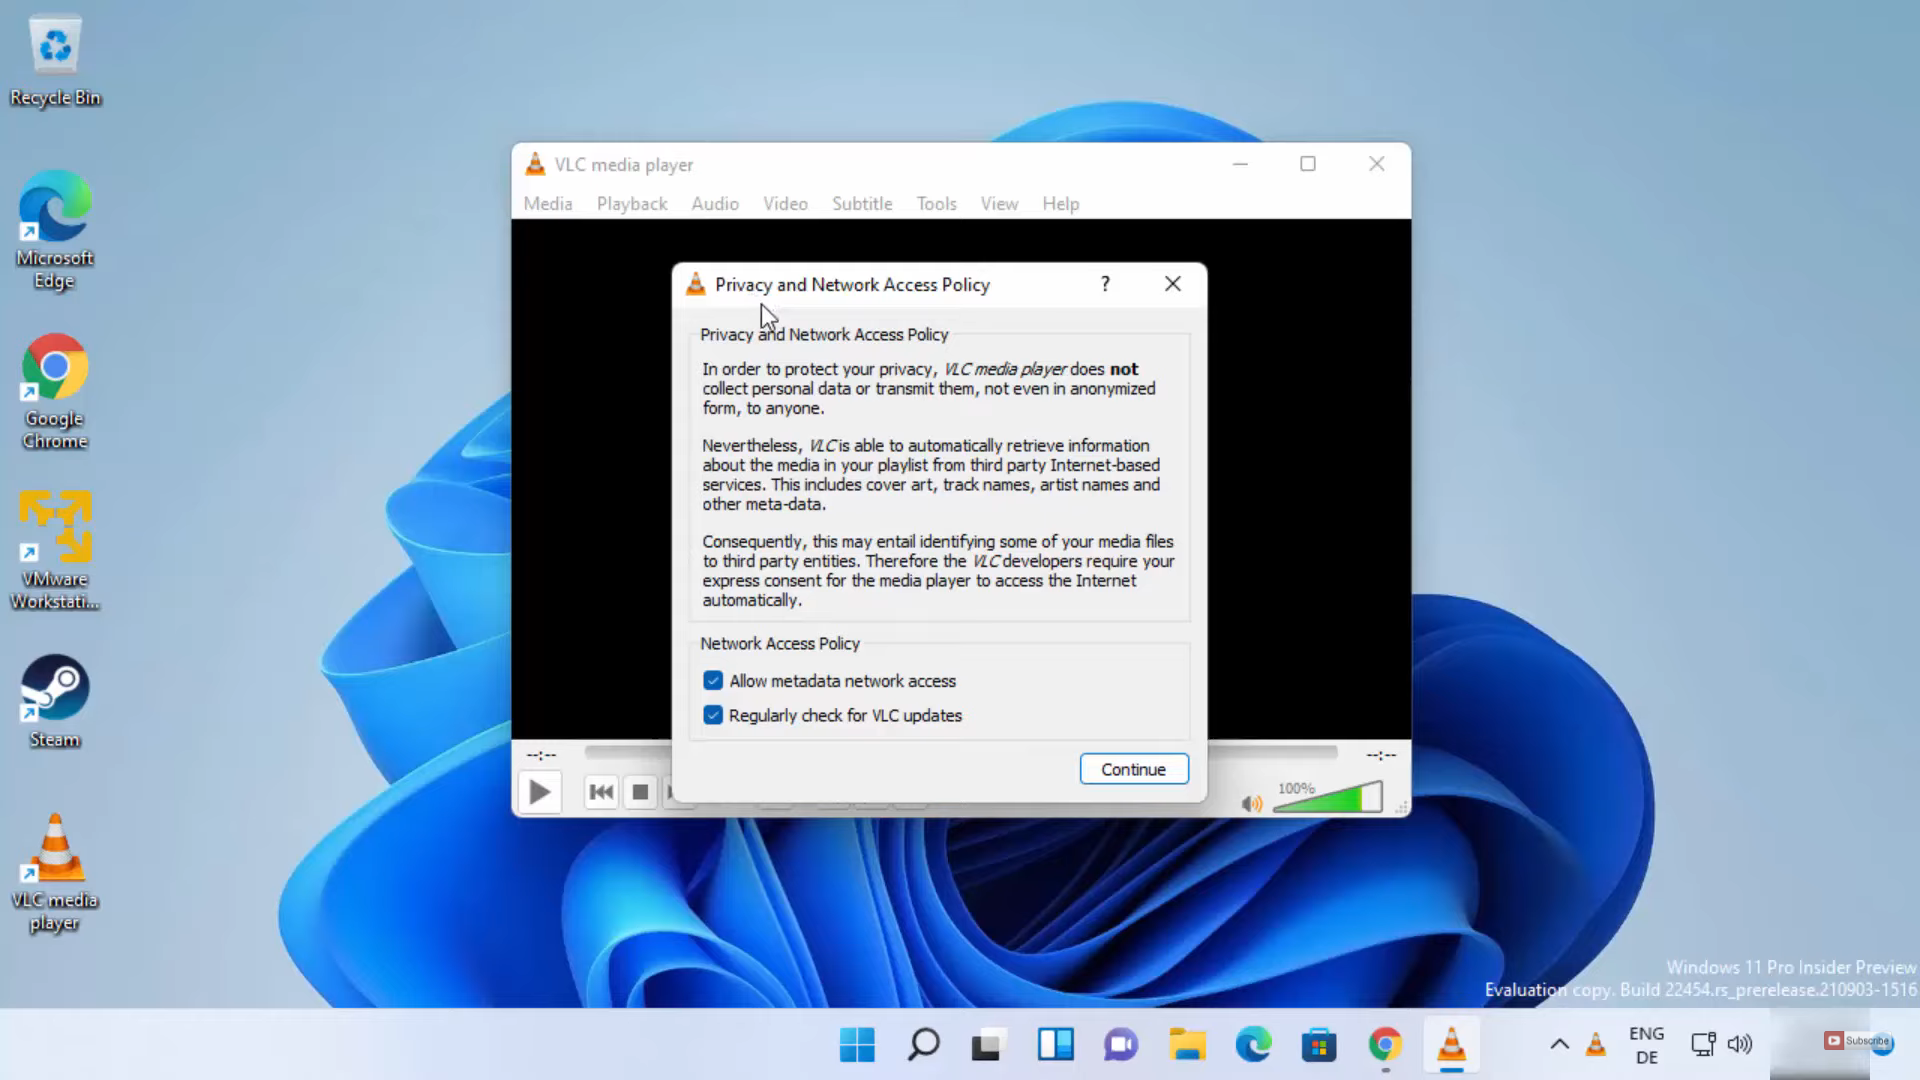Click the VLC volume slider

(x=1327, y=799)
